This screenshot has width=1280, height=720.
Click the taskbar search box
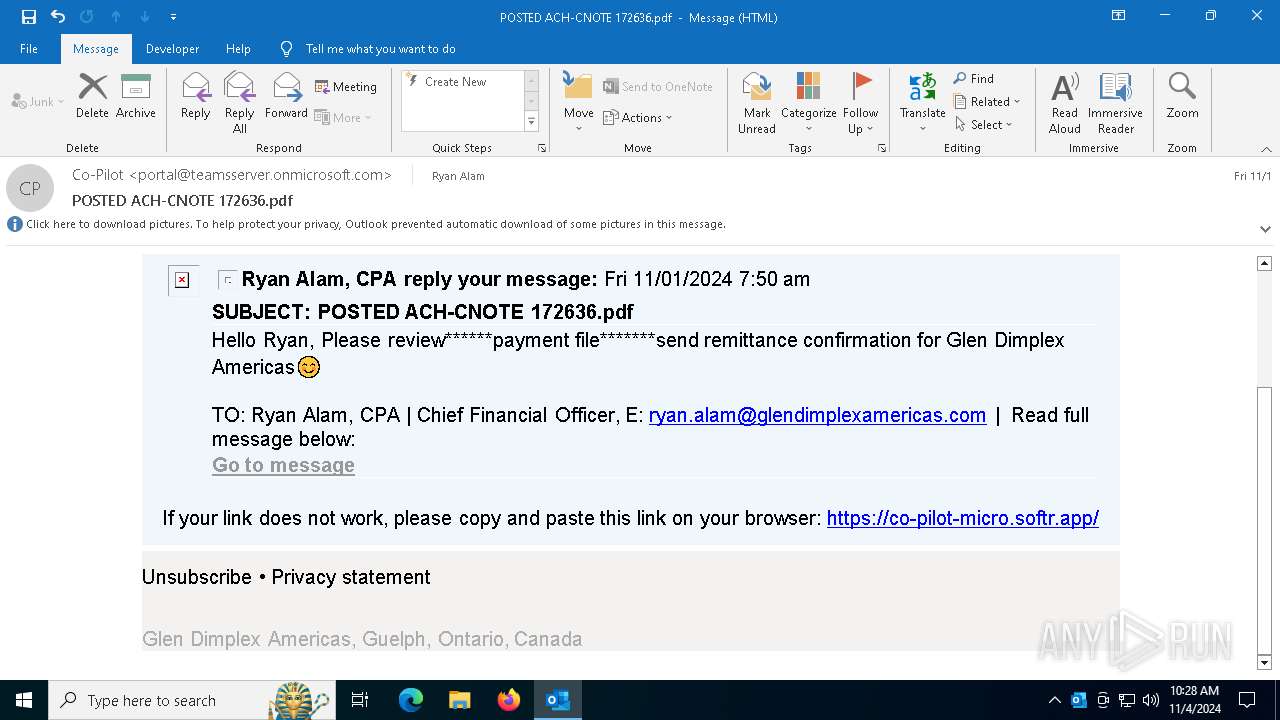(x=191, y=700)
